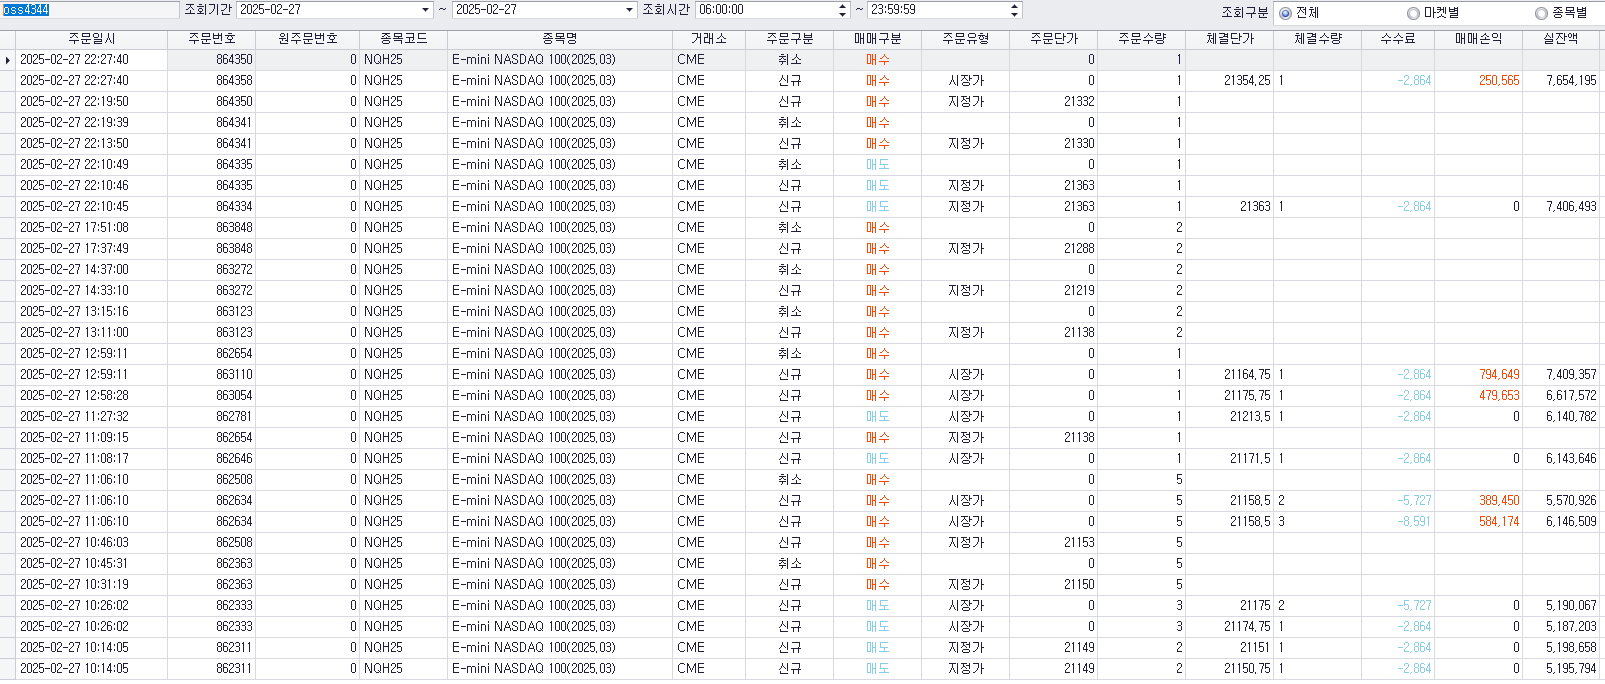This screenshot has height=684, width=1605.
Task: Sort by the 주문번호 column header
Action: [212, 39]
